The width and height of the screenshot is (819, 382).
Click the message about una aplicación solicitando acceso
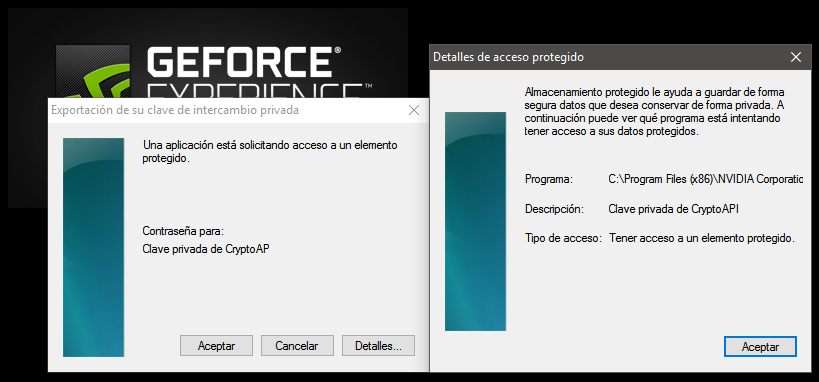click(x=270, y=152)
